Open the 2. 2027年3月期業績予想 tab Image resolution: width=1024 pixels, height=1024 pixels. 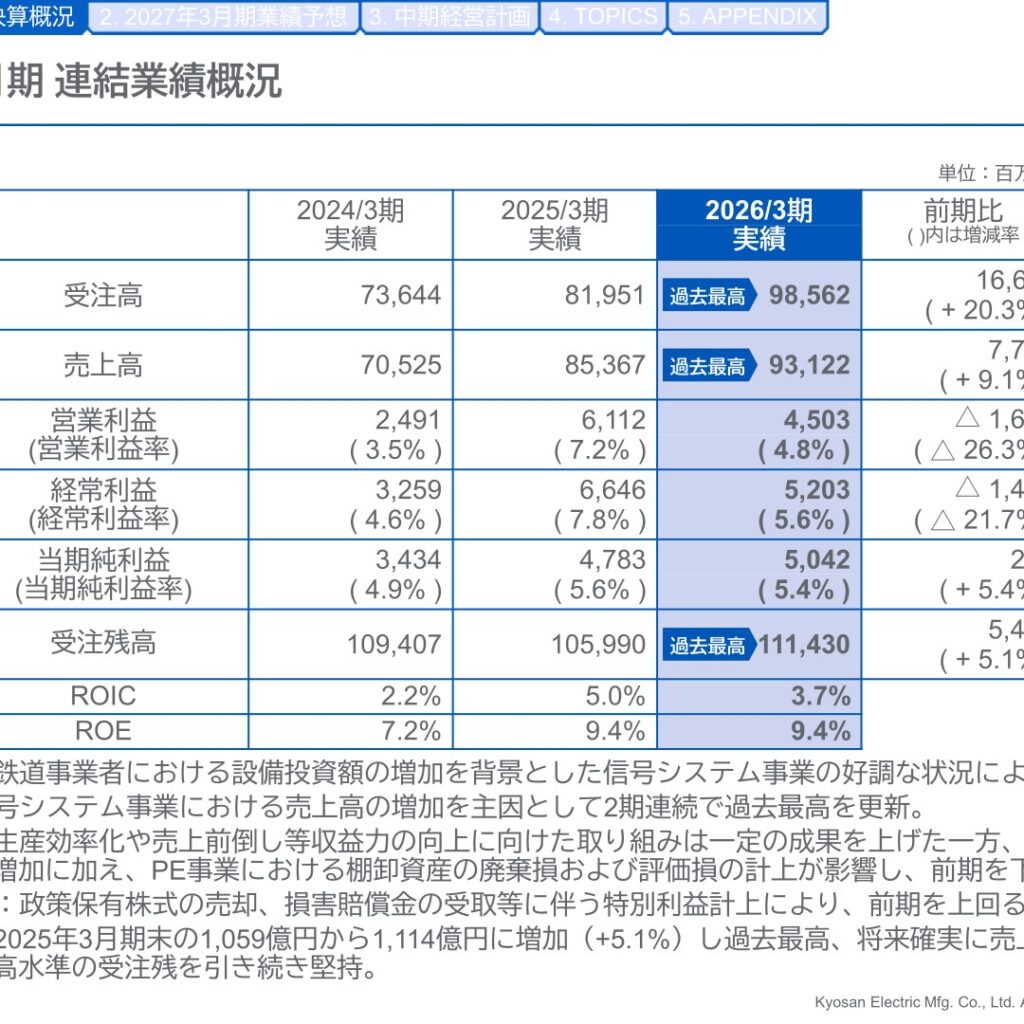click(x=223, y=16)
